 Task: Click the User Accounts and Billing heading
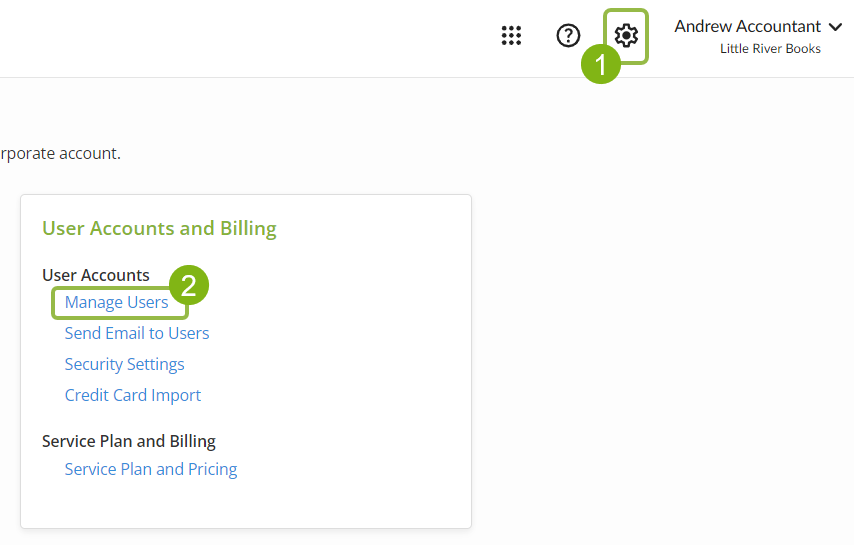pyautogui.click(x=159, y=229)
